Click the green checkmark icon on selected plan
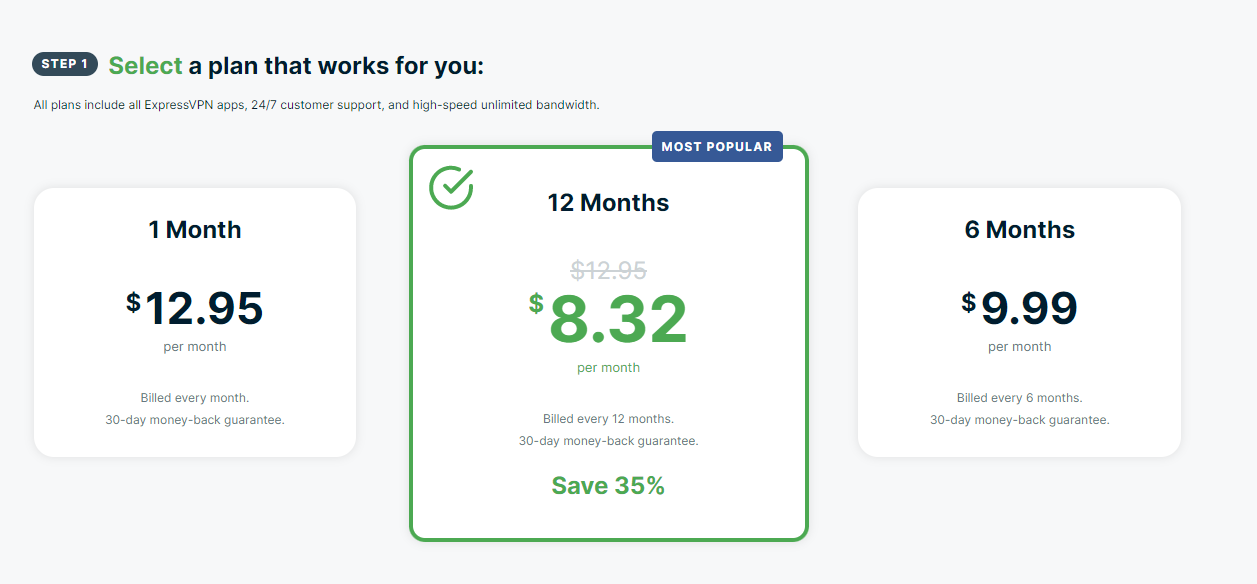 coord(451,187)
